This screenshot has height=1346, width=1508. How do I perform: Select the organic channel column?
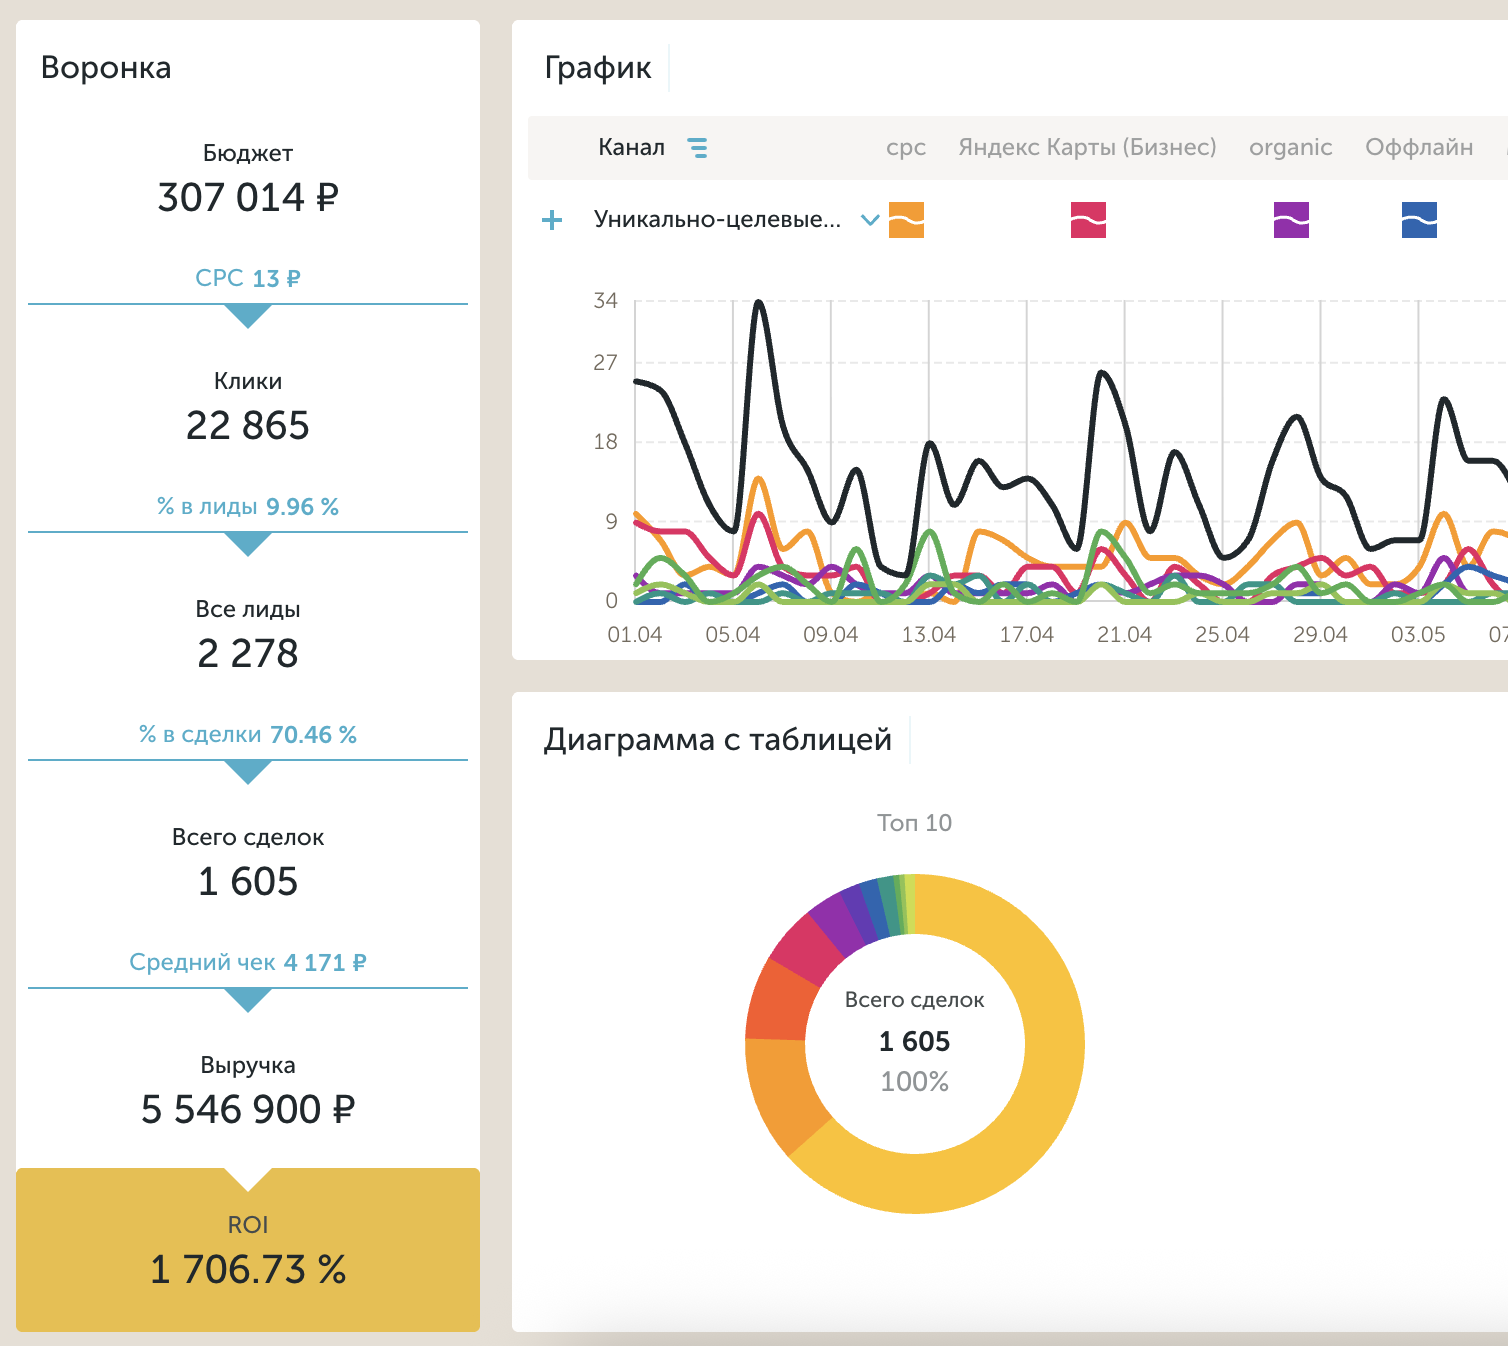coord(1291,147)
